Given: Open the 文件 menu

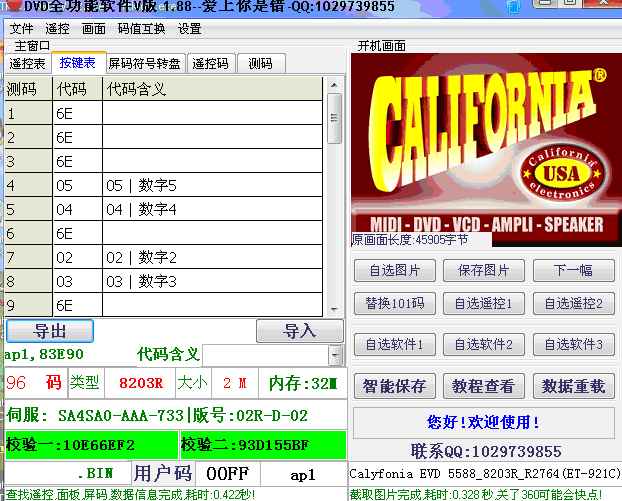Looking at the screenshot, I should coord(21,29).
